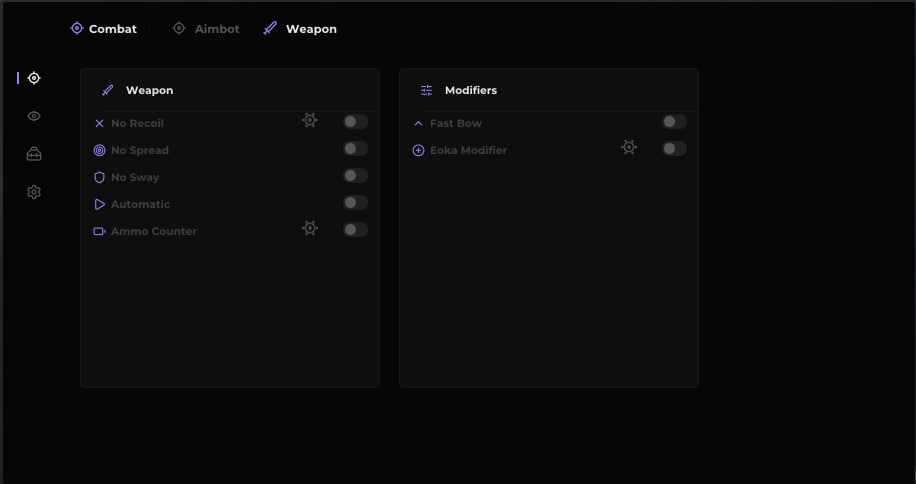The width and height of the screenshot is (916, 484).
Task: Enable the Eoka Modifier toggle
Action: (674, 148)
